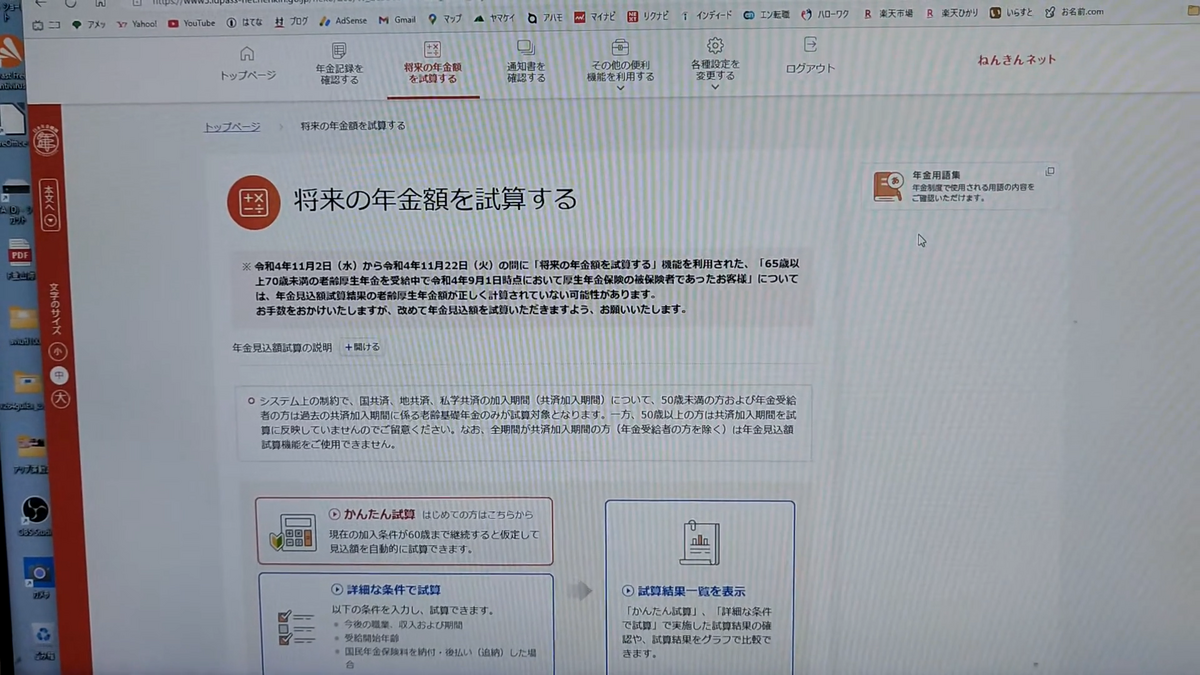Open the お名前.com bookmark
The height and width of the screenshot is (675, 1200).
[x=1074, y=12]
